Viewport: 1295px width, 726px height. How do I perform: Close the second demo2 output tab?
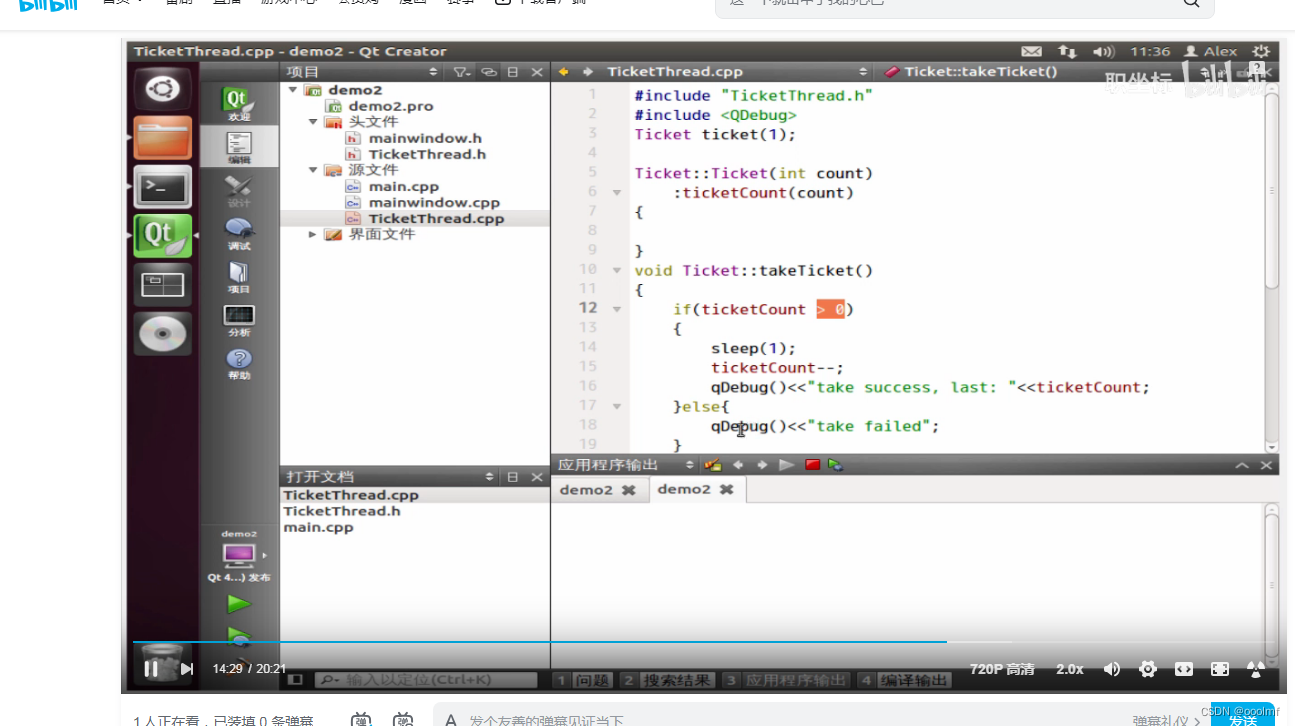(727, 489)
